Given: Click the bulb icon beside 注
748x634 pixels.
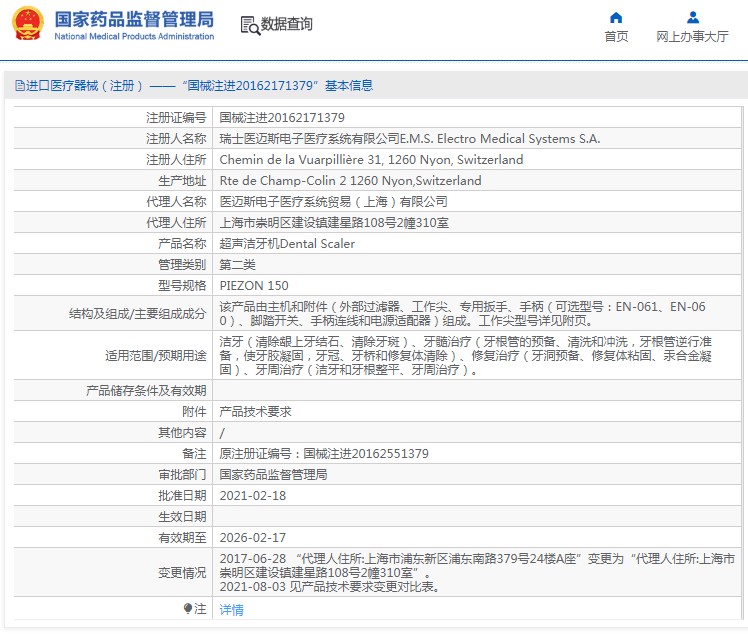Looking at the screenshot, I should click(x=188, y=608).
